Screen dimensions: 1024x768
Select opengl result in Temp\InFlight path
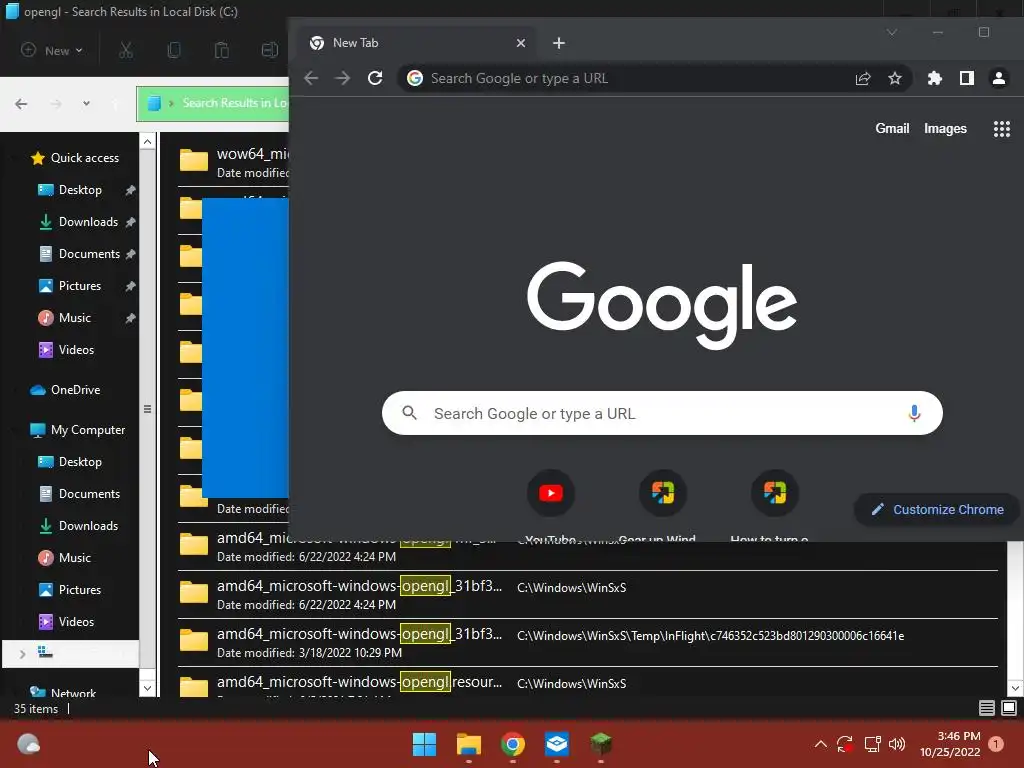(x=588, y=643)
